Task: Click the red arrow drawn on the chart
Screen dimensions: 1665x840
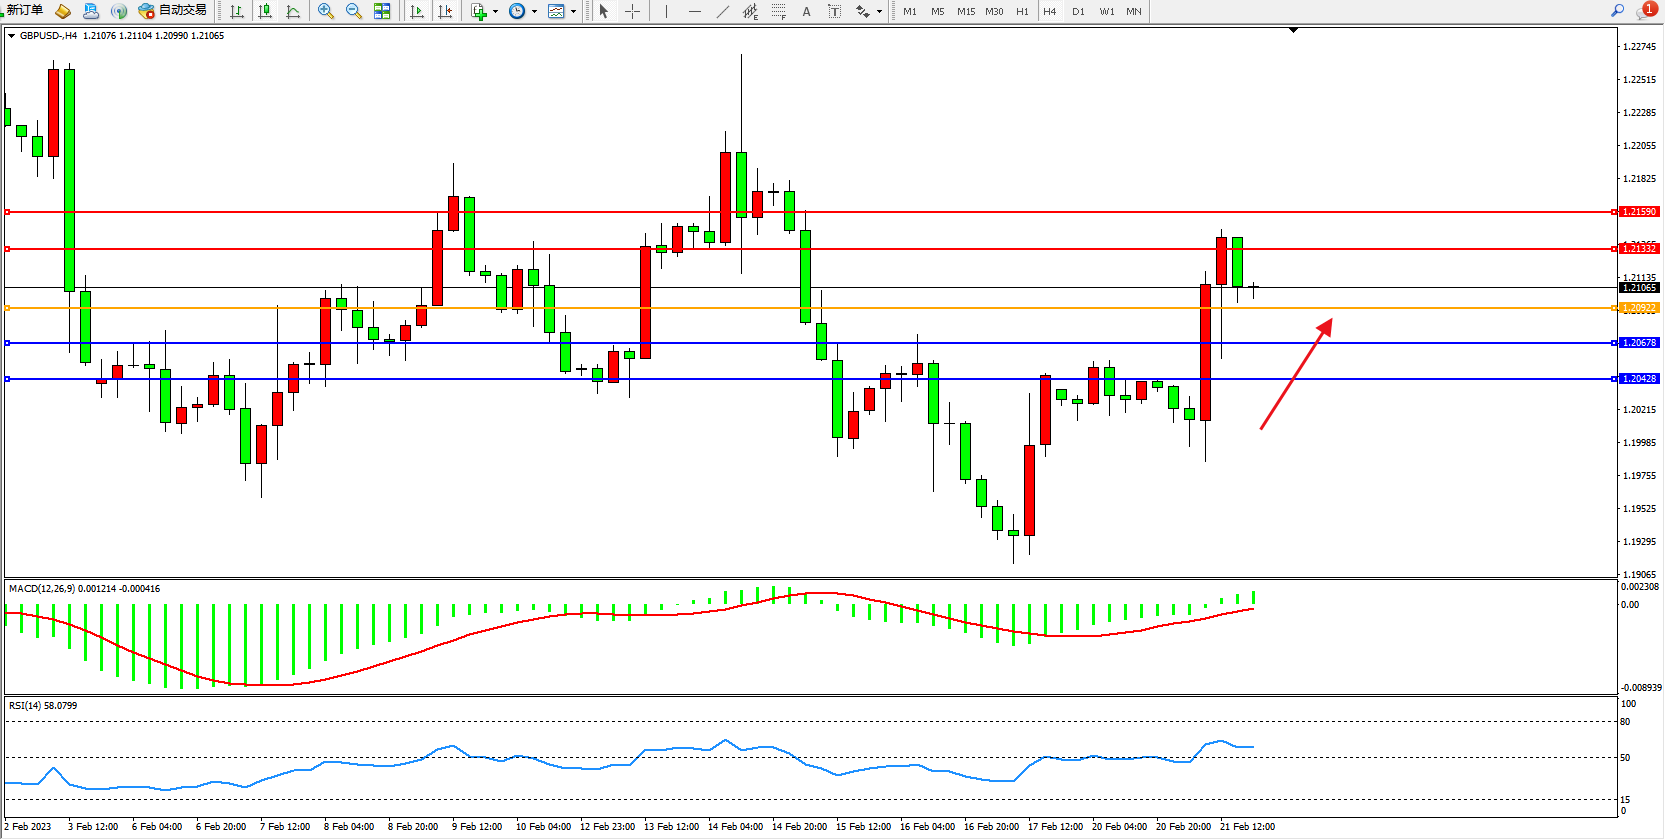Action: point(1296,373)
